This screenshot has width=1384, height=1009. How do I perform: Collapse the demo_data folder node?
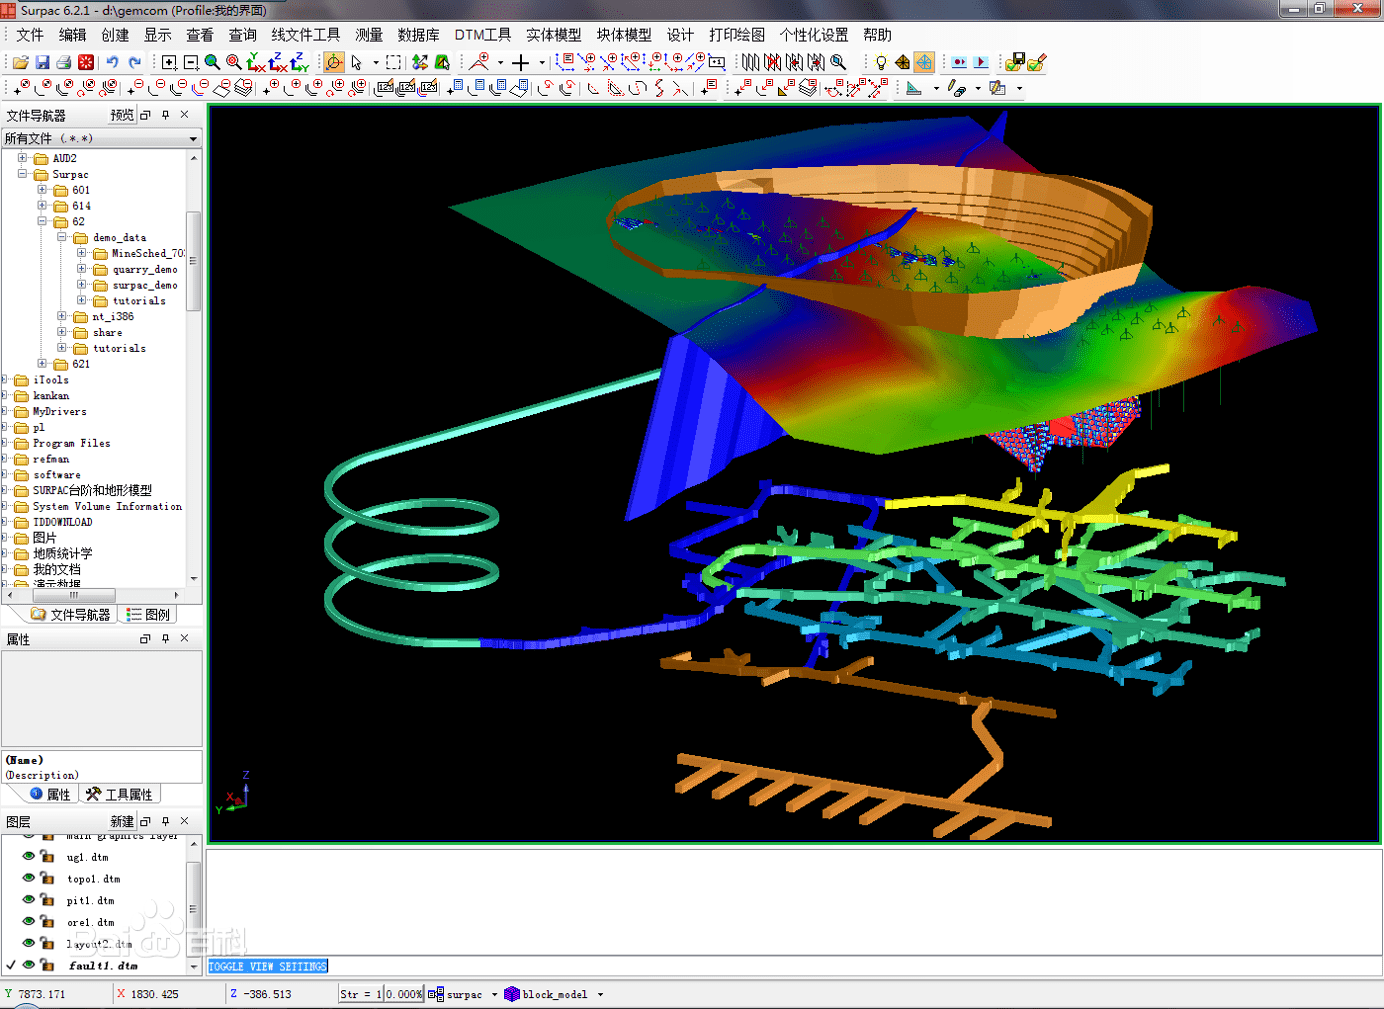(62, 237)
